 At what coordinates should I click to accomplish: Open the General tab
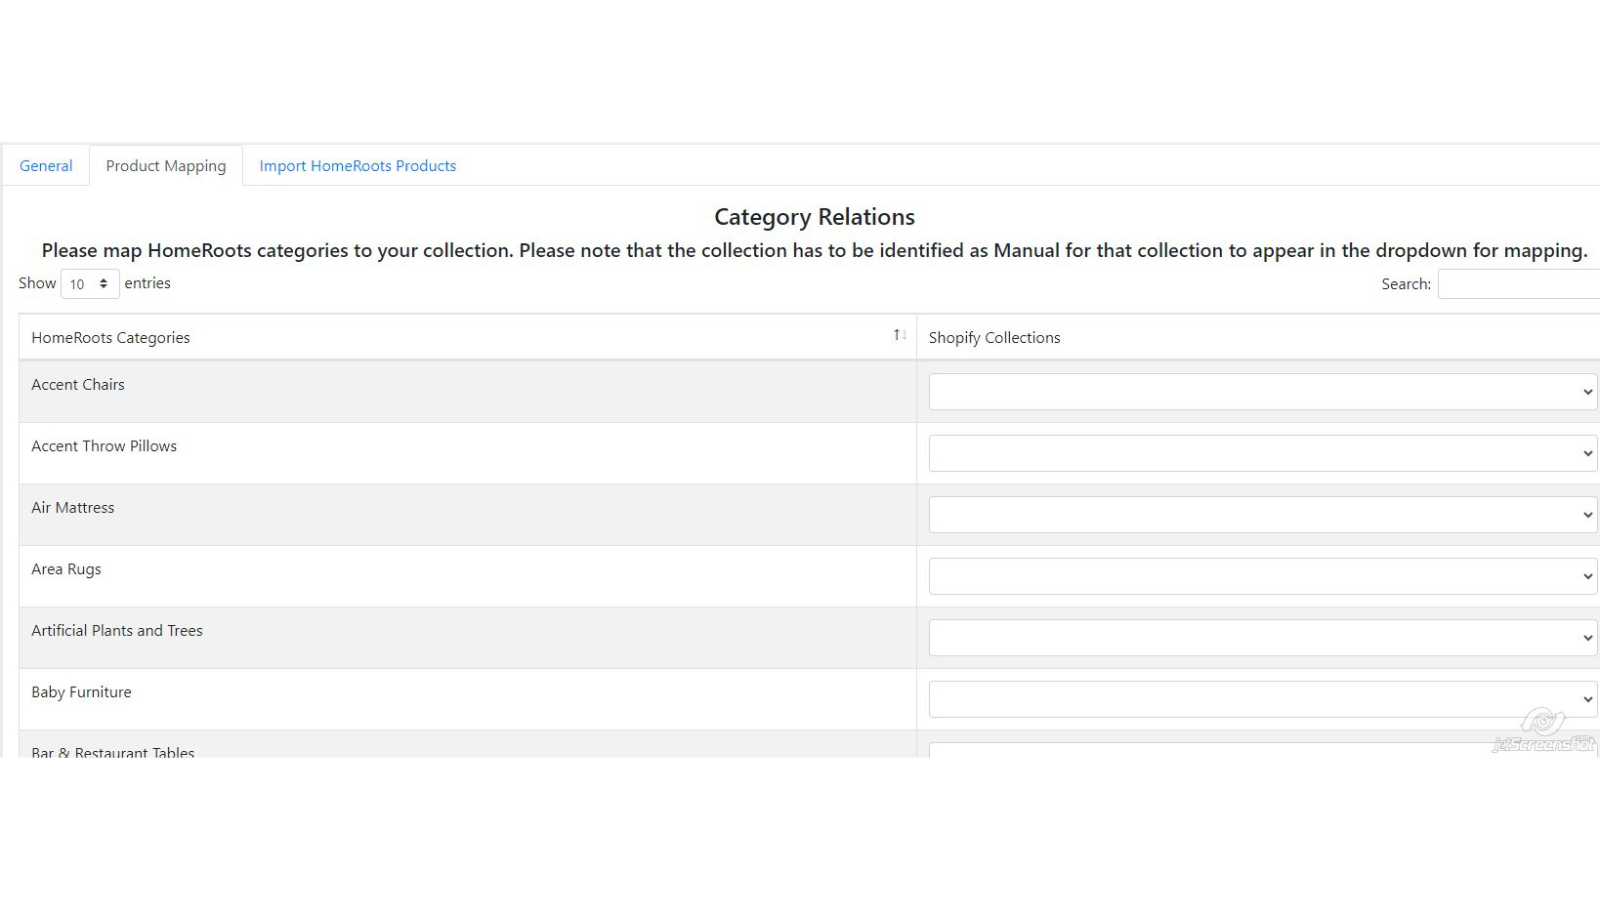(x=46, y=166)
